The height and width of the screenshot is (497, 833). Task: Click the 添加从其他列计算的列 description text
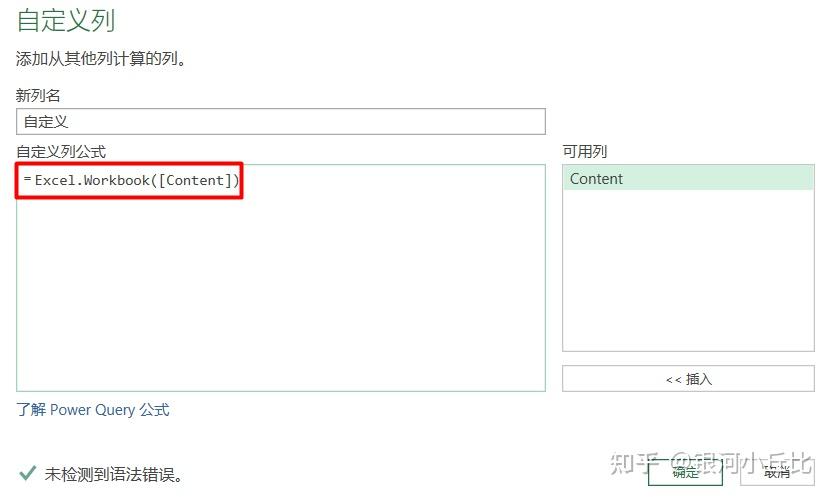pos(101,58)
